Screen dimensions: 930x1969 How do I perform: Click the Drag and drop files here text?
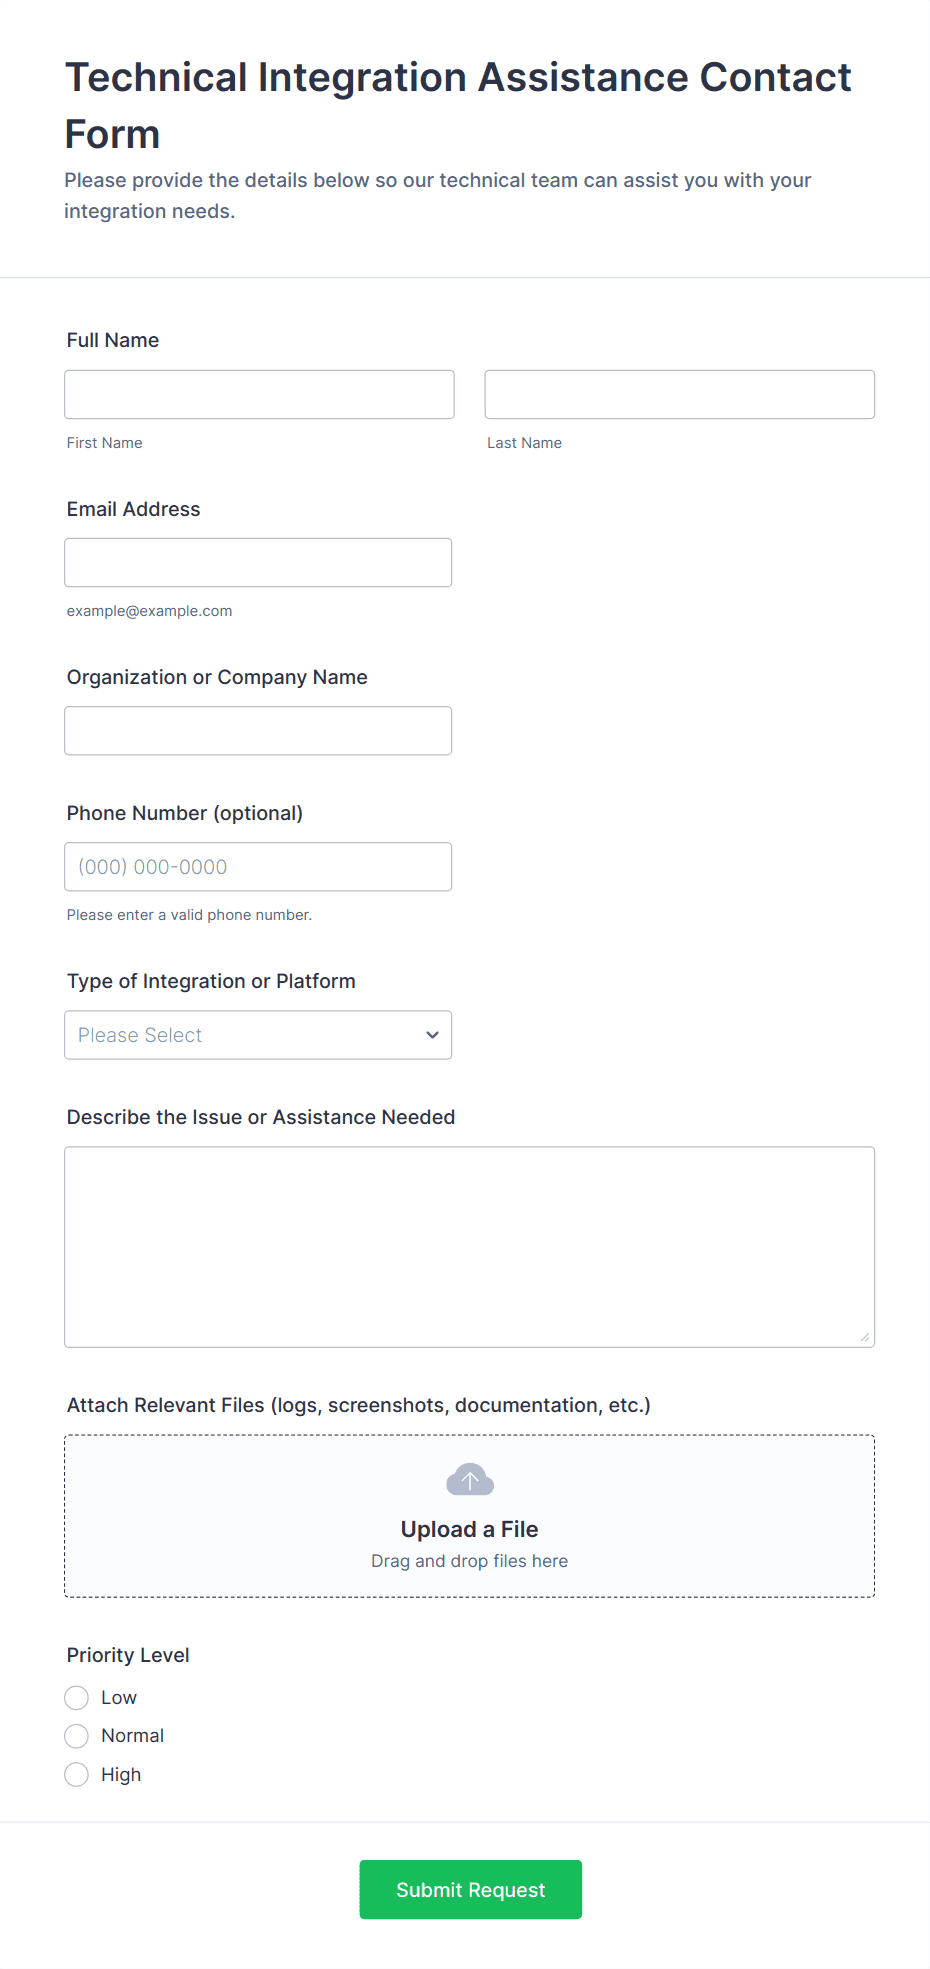click(469, 1561)
